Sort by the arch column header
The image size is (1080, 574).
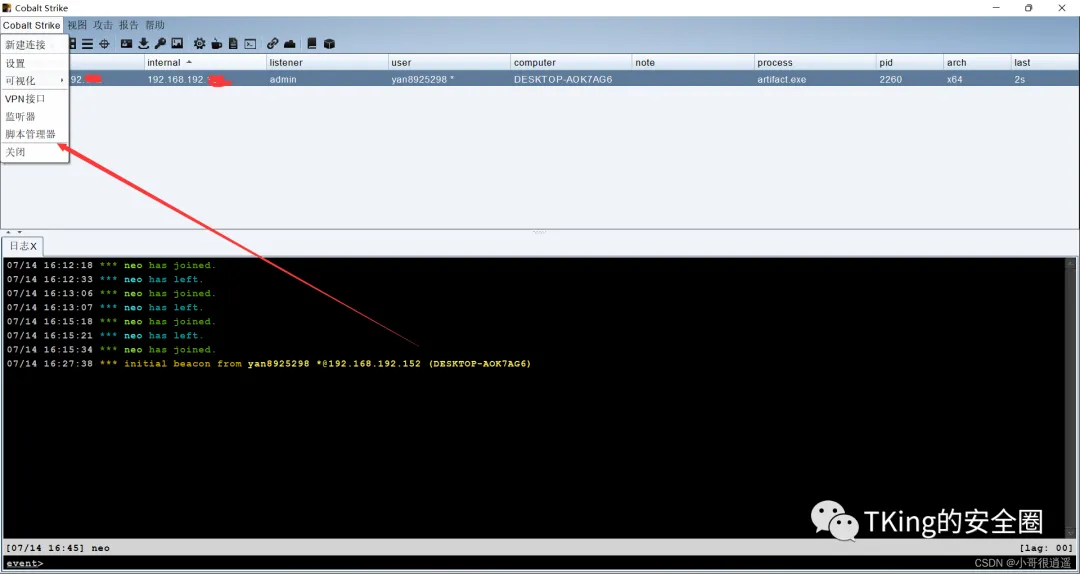[977, 63]
